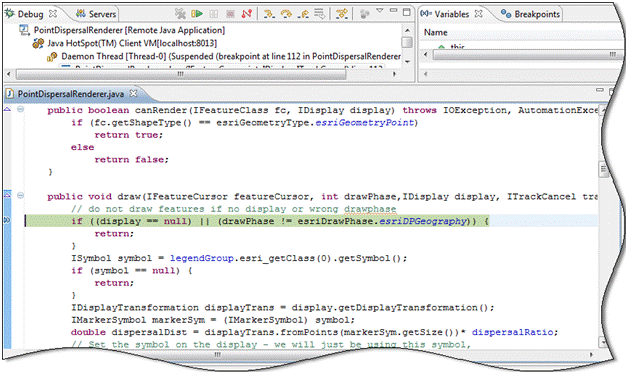
Task: Collapse the canRender method fold marker
Action: pos(20,109)
